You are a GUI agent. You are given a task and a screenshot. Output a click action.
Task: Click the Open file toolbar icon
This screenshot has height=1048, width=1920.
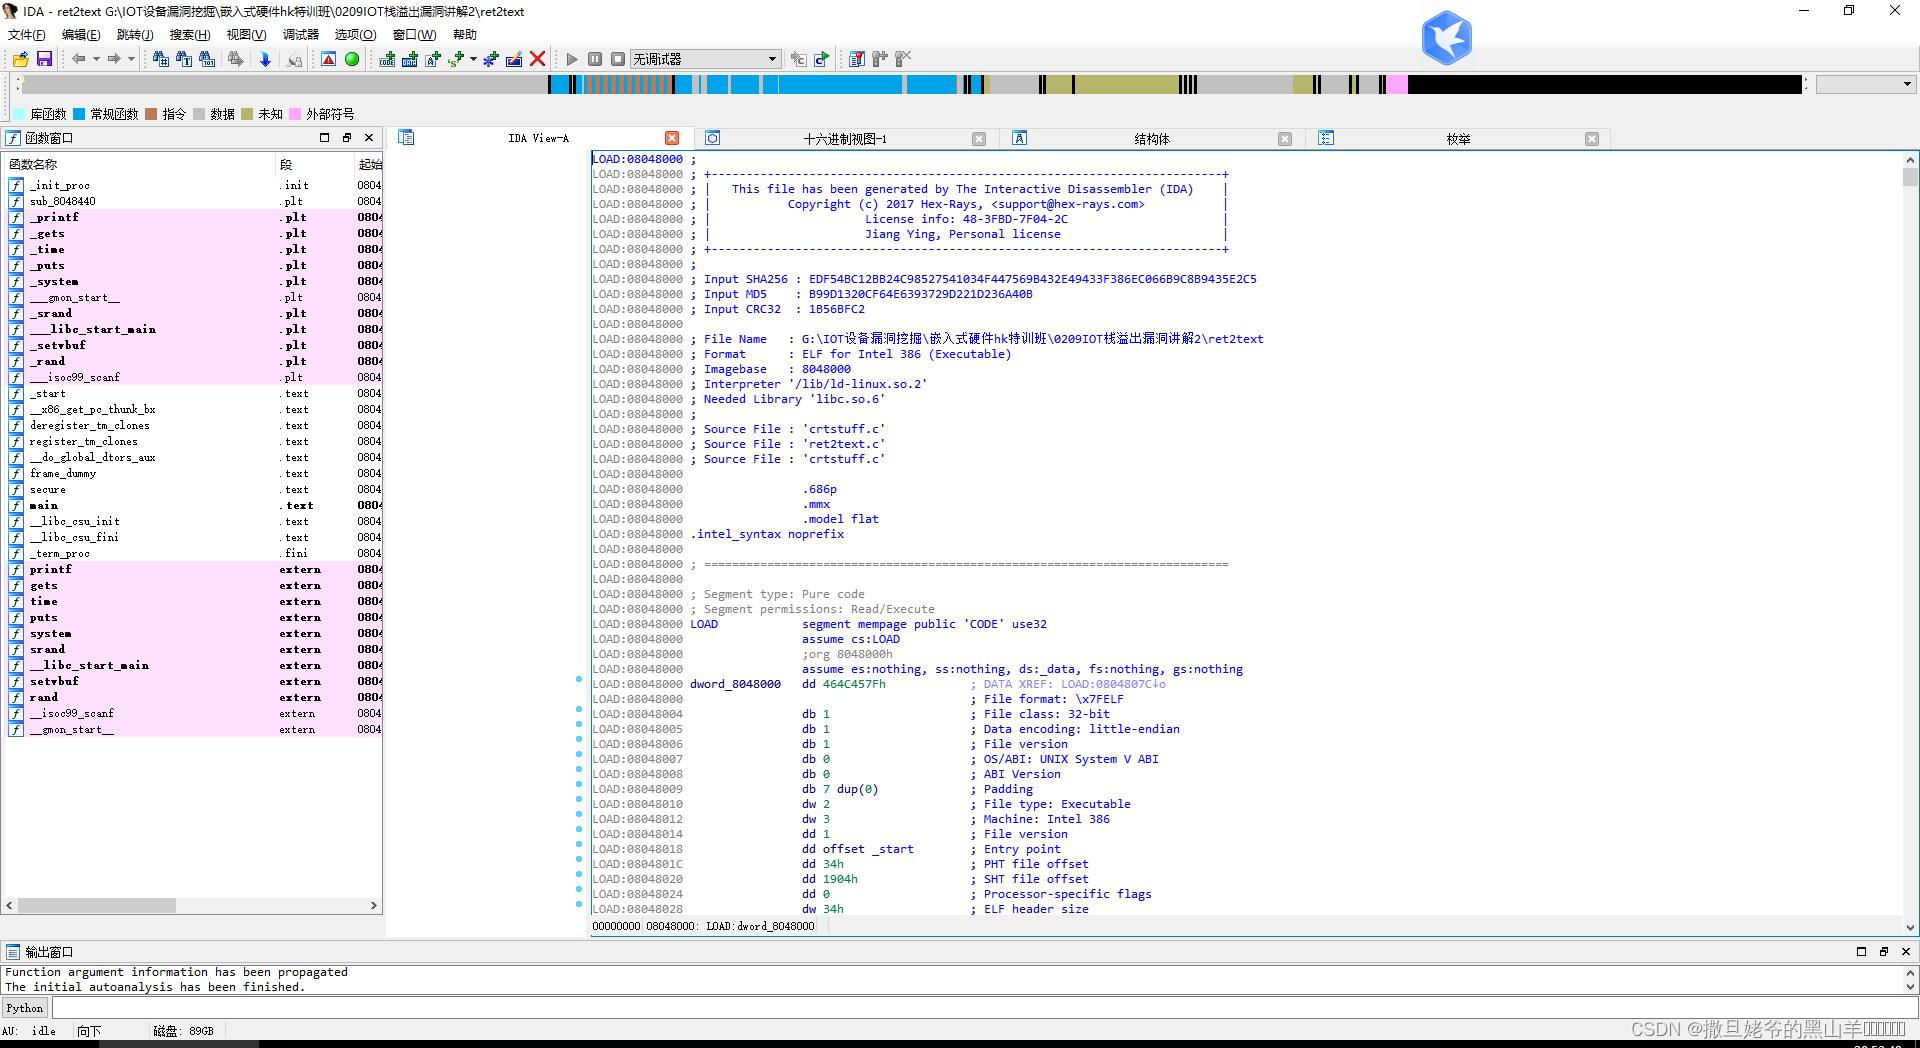coord(21,59)
